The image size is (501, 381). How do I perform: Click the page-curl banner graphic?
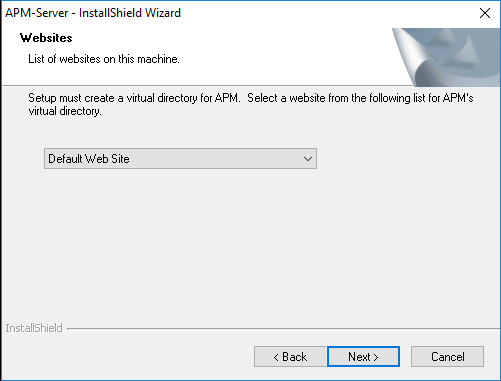tap(447, 57)
